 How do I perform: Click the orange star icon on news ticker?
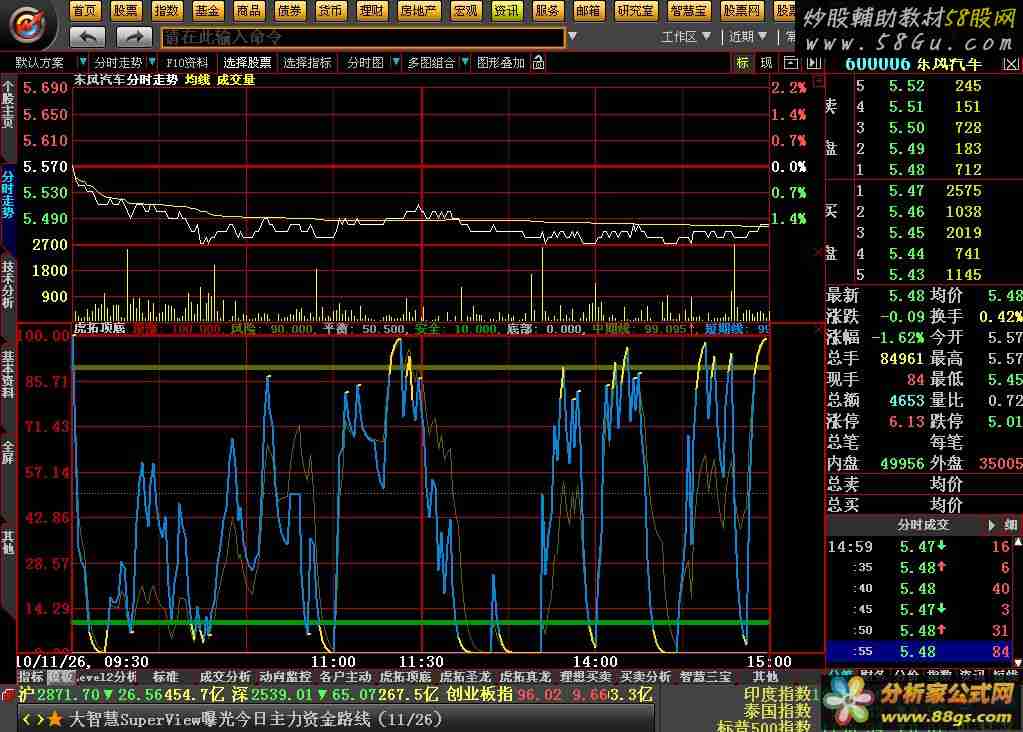click(55, 719)
